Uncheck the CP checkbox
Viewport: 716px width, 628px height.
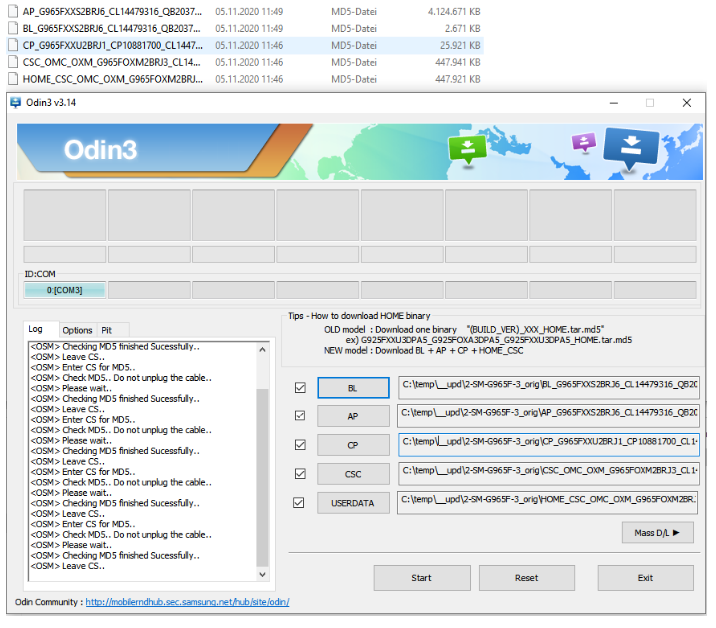pyautogui.click(x=300, y=444)
